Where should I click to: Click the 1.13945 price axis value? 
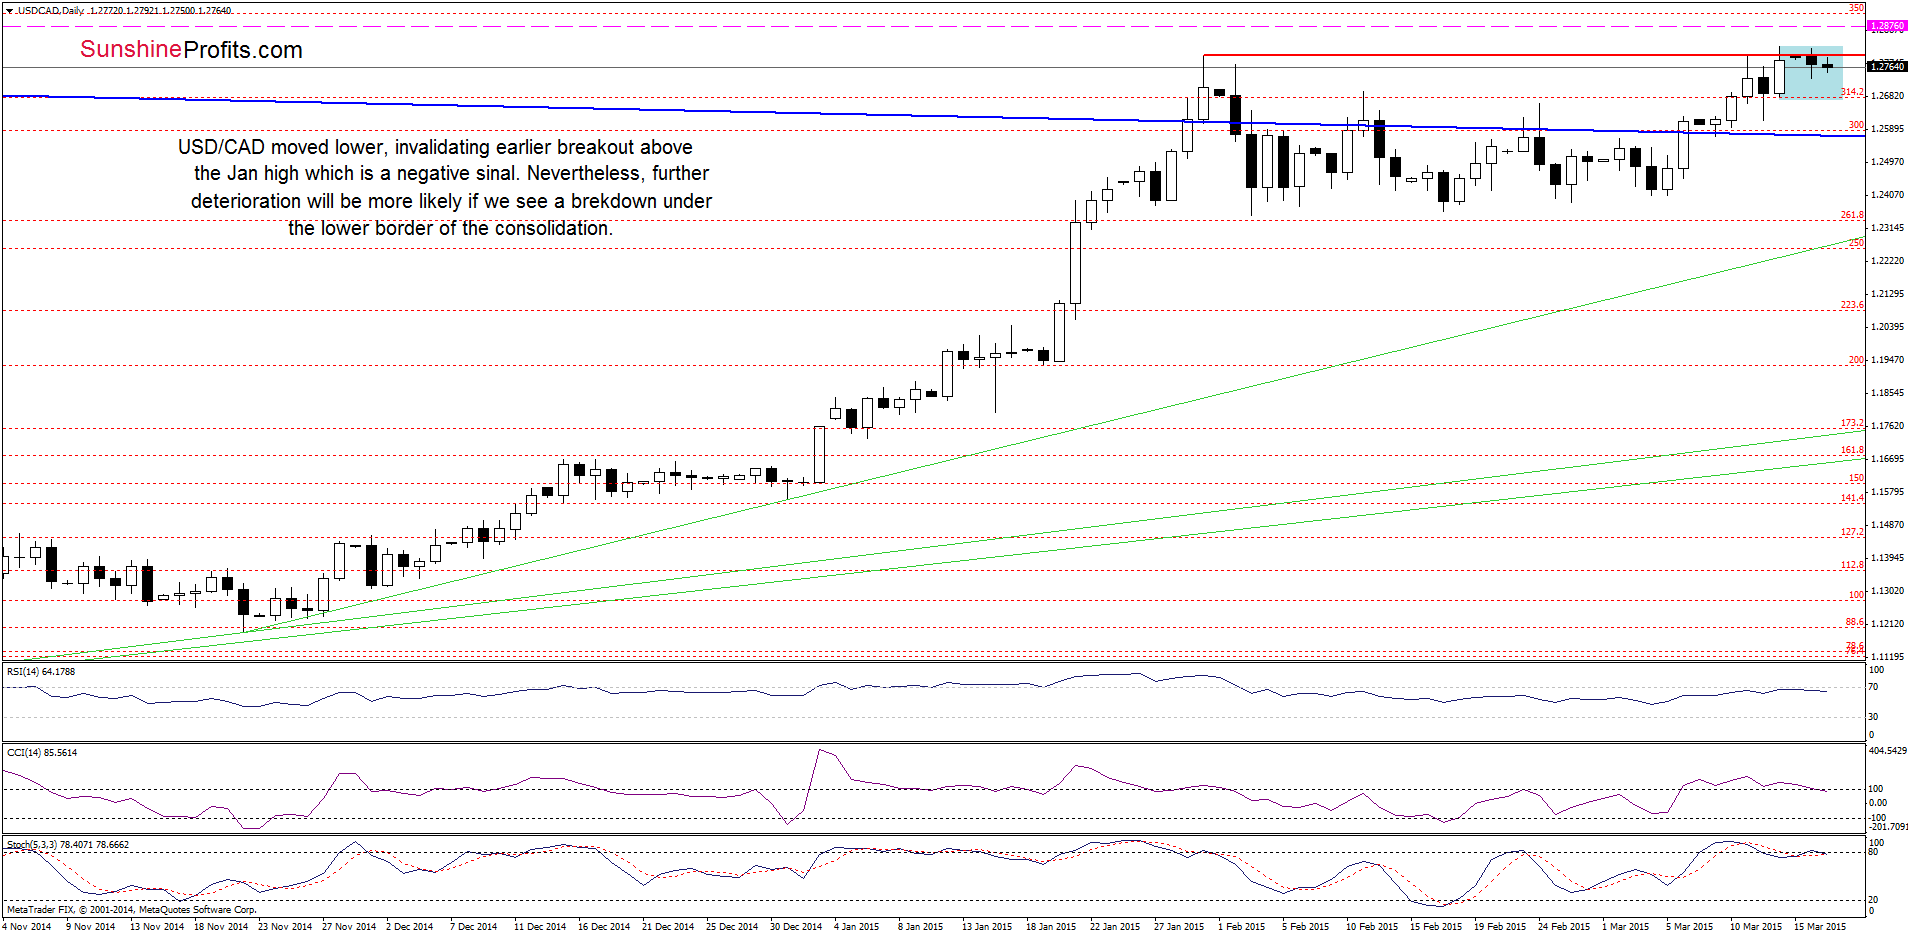pos(1887,558)
